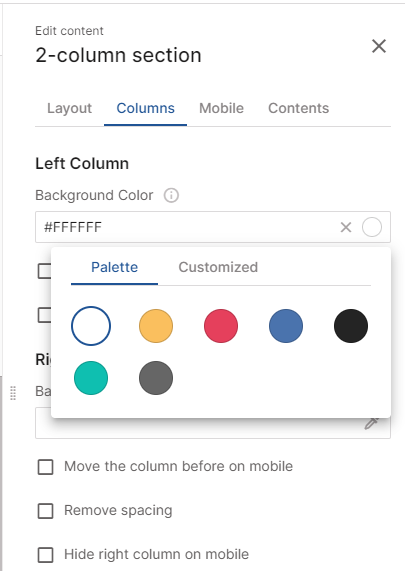Click the Background Color info icon
The height and width of the screenshot is (571, 405).
[x=171, y=196]
